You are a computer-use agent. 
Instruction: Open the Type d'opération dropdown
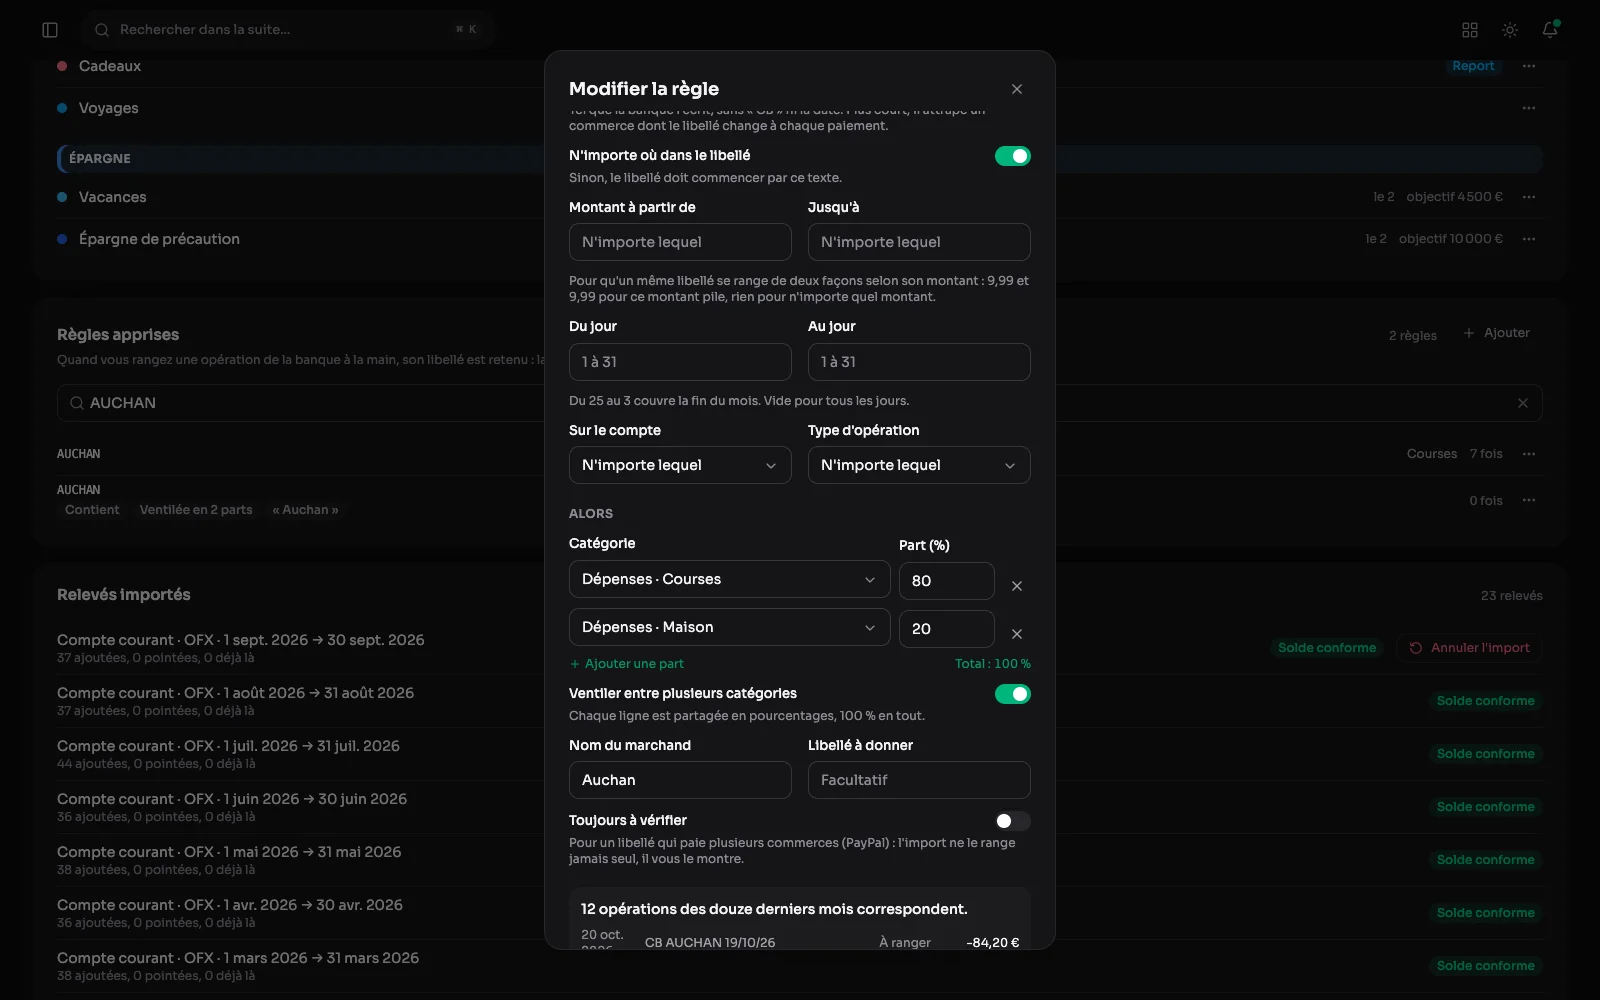919,465
